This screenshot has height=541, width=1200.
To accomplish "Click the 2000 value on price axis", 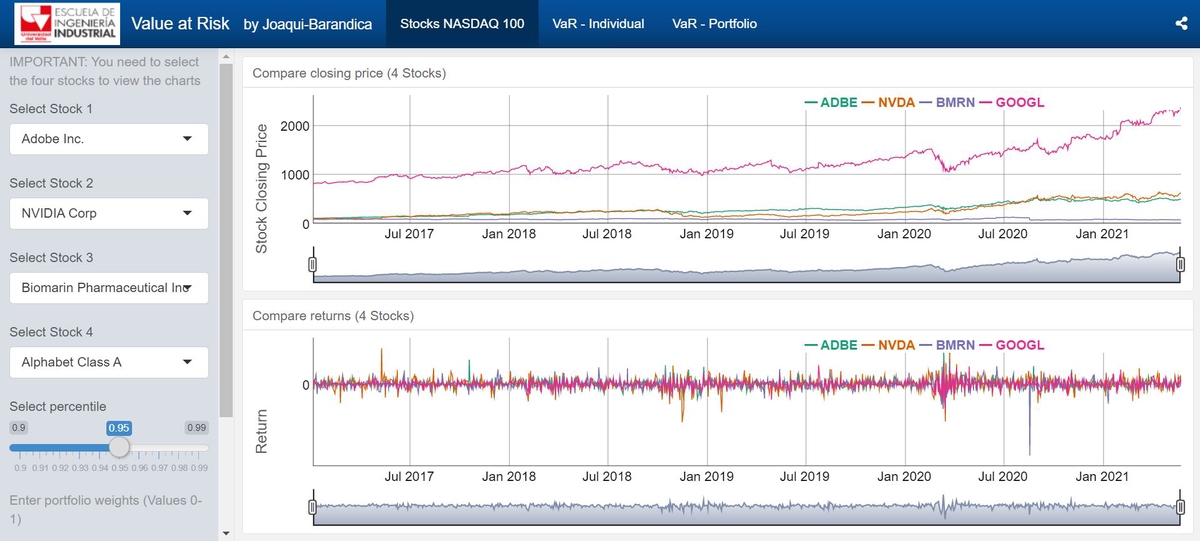I will pos(295,126).
